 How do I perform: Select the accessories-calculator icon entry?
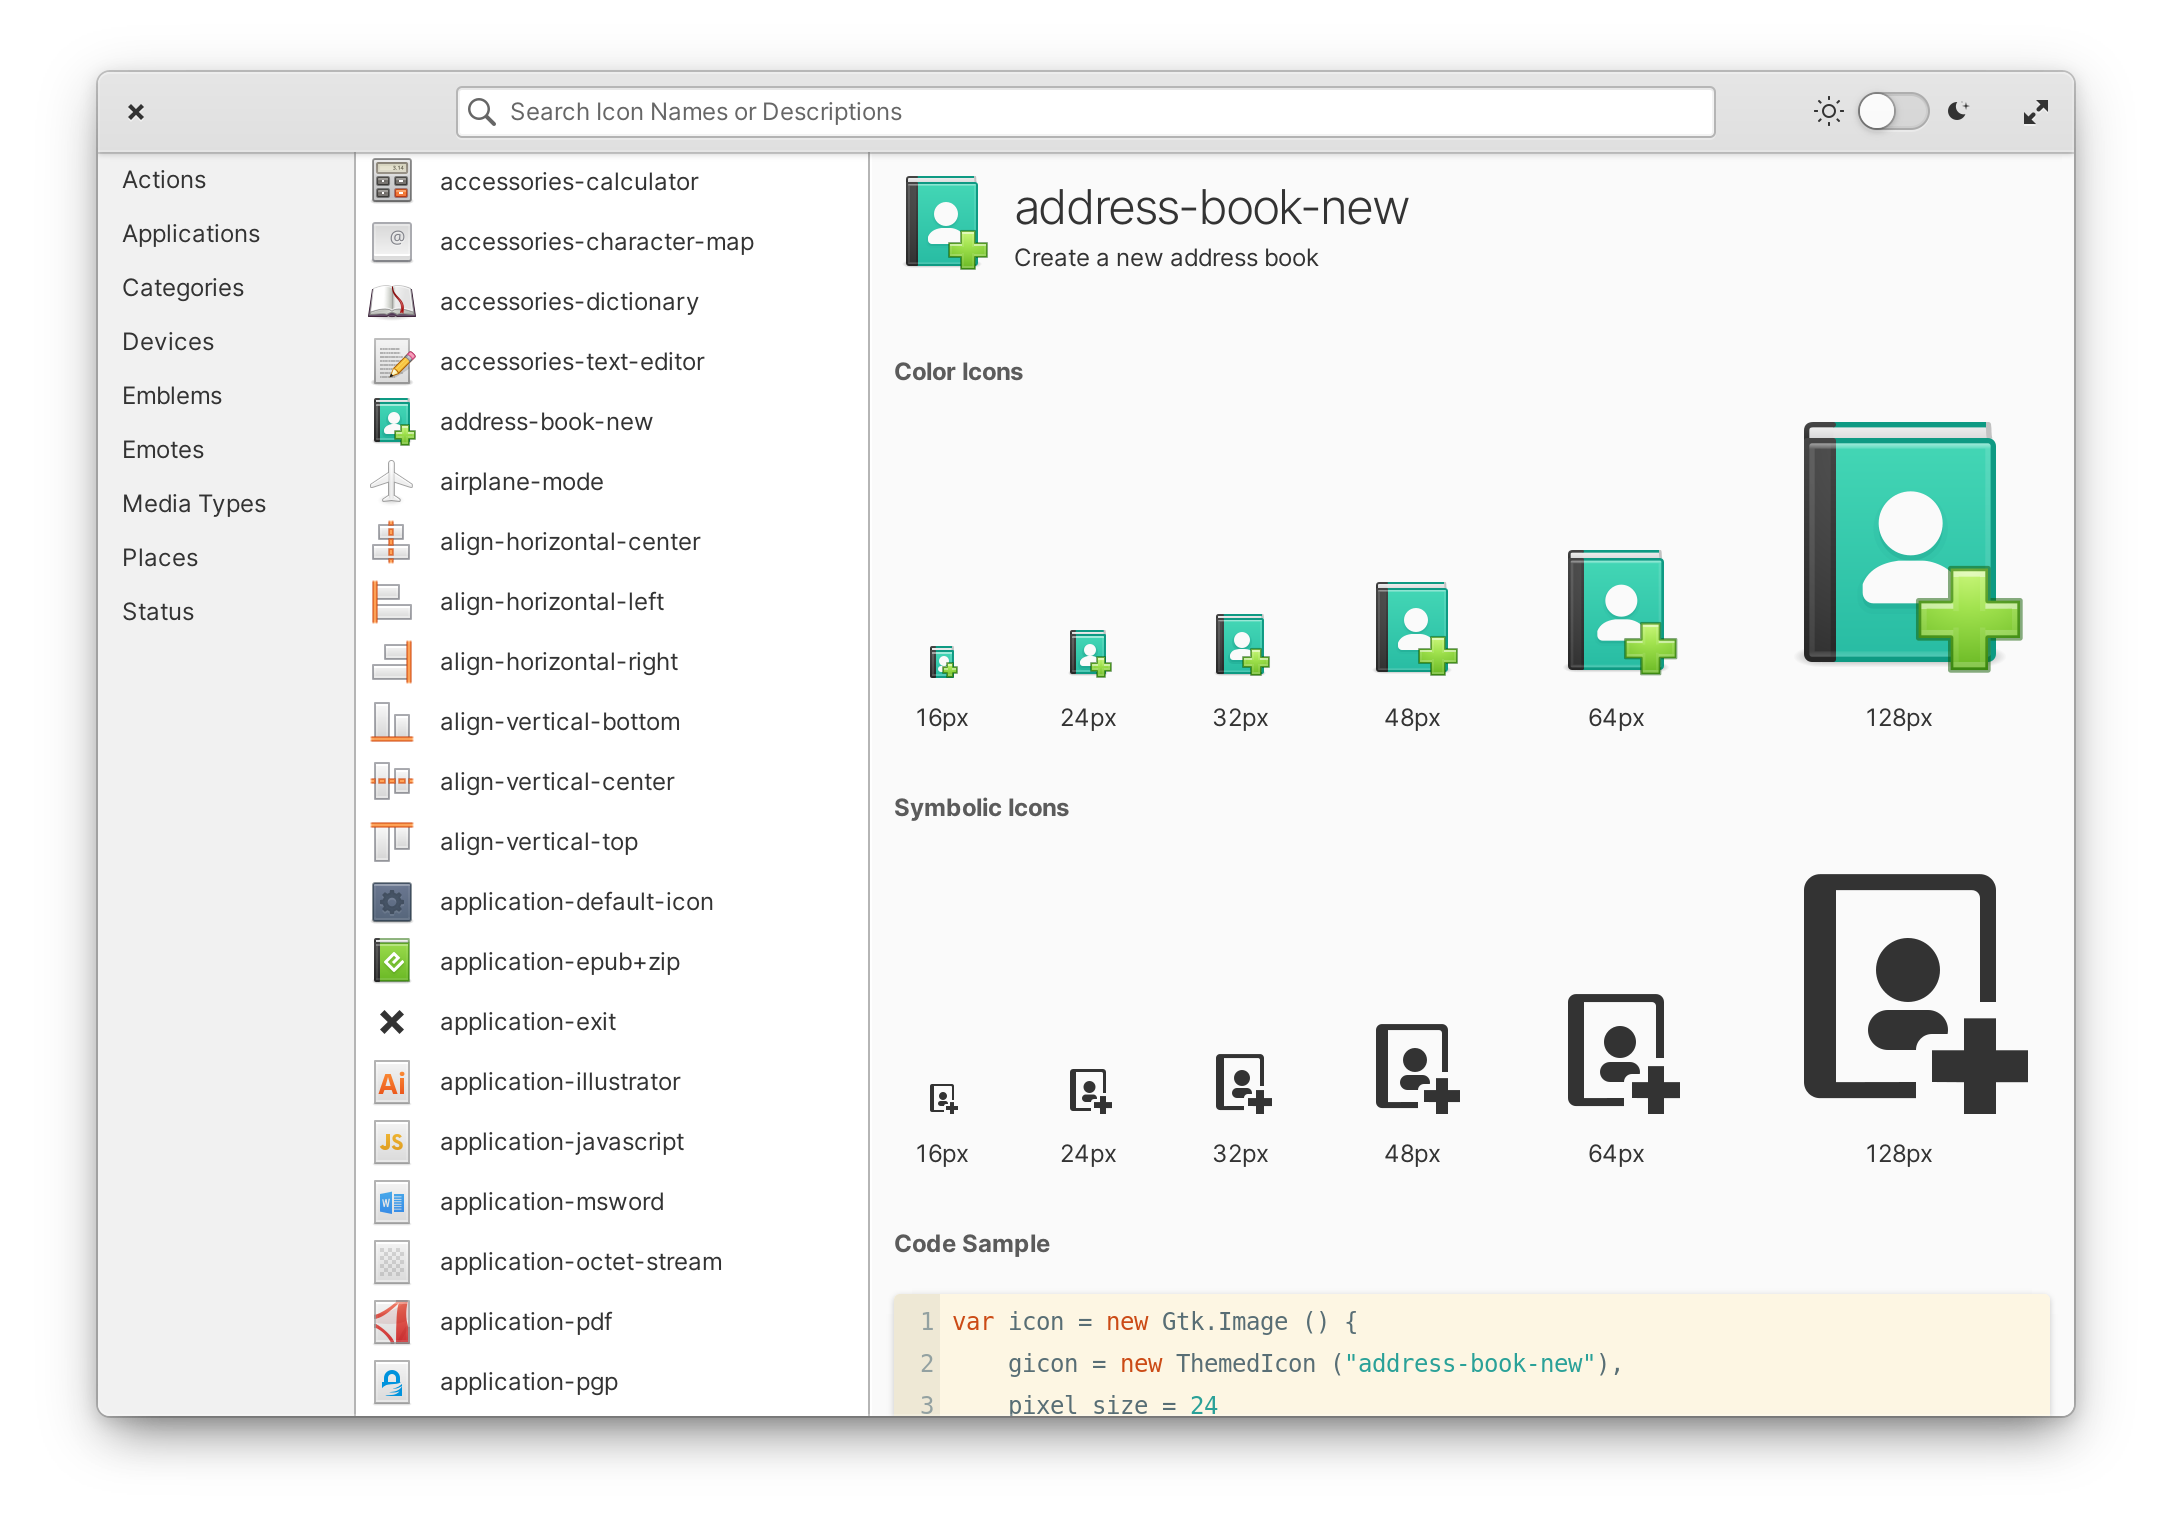[x=568, y=182]
